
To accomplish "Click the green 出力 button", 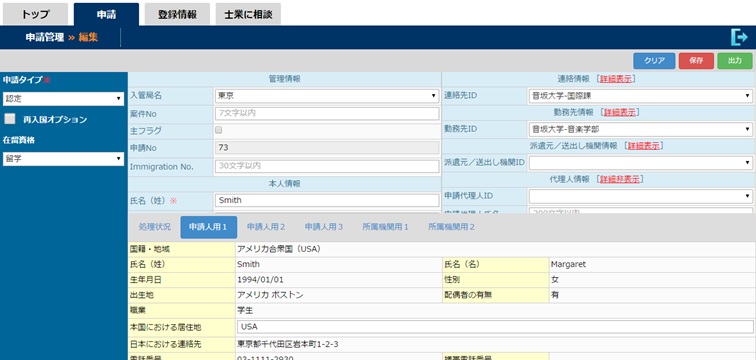I will [734, 61].
